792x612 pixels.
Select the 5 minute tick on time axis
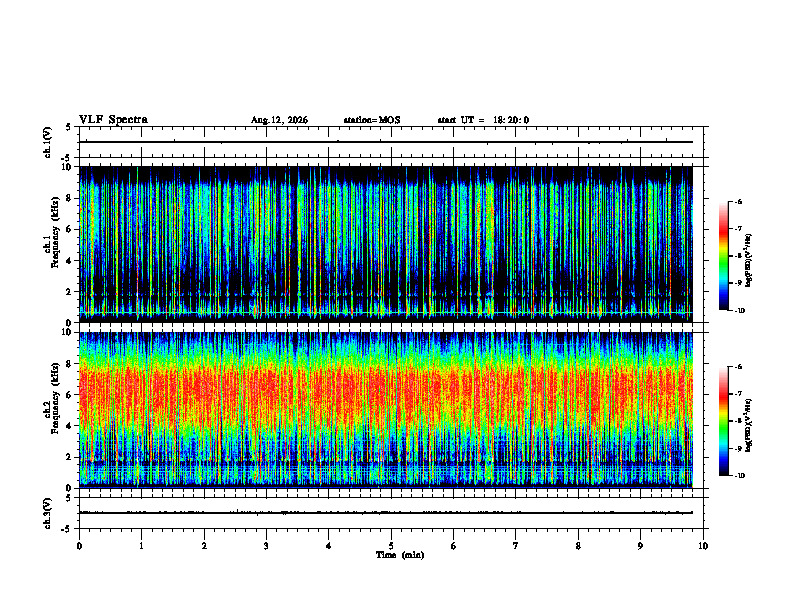[391, 546]
